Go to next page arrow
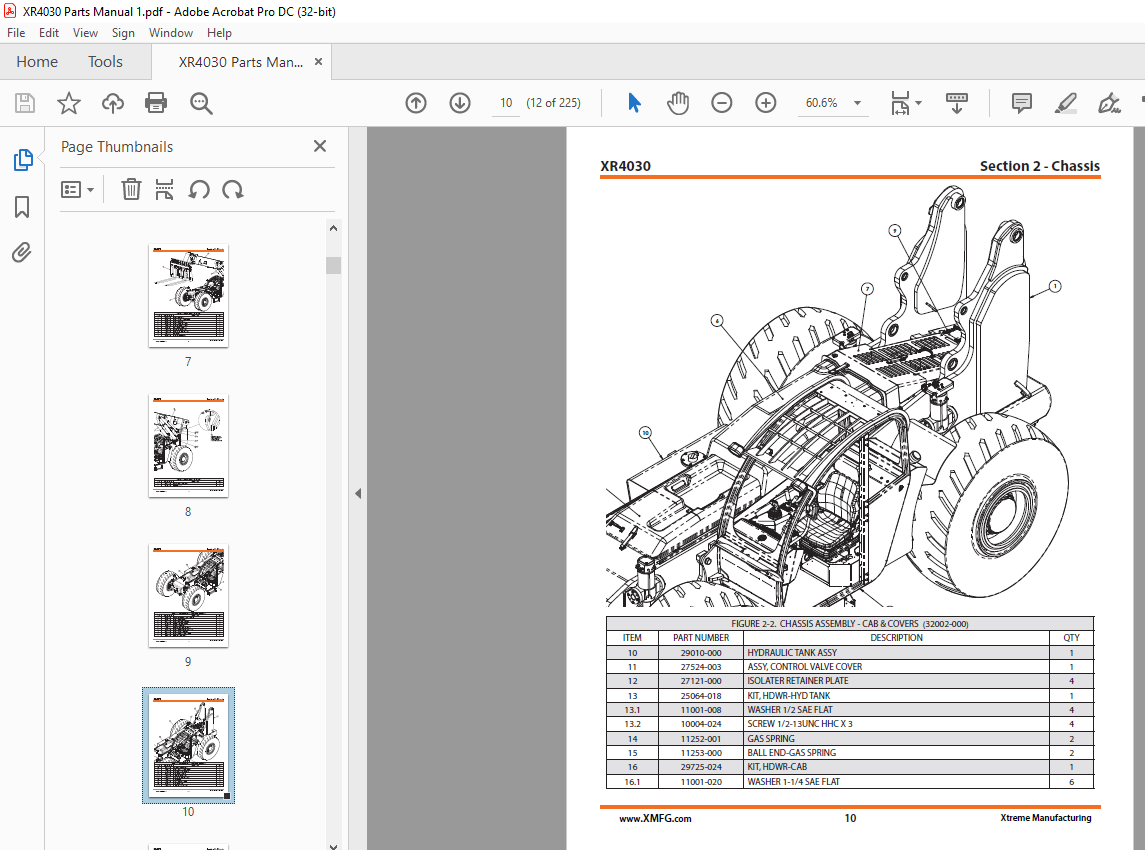The width and height of the screenshot is (1145, 850). [459, 103]
